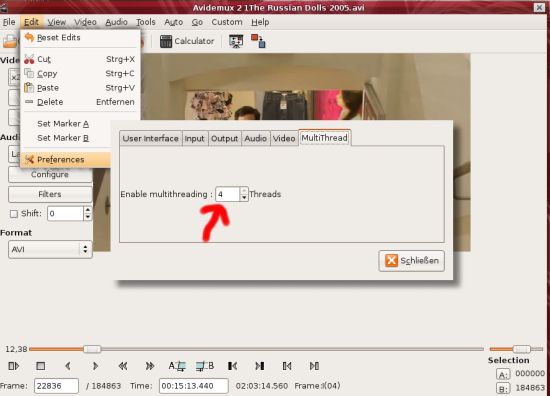
Task: Click the Shift value field
Action: (x=65, y=214)
